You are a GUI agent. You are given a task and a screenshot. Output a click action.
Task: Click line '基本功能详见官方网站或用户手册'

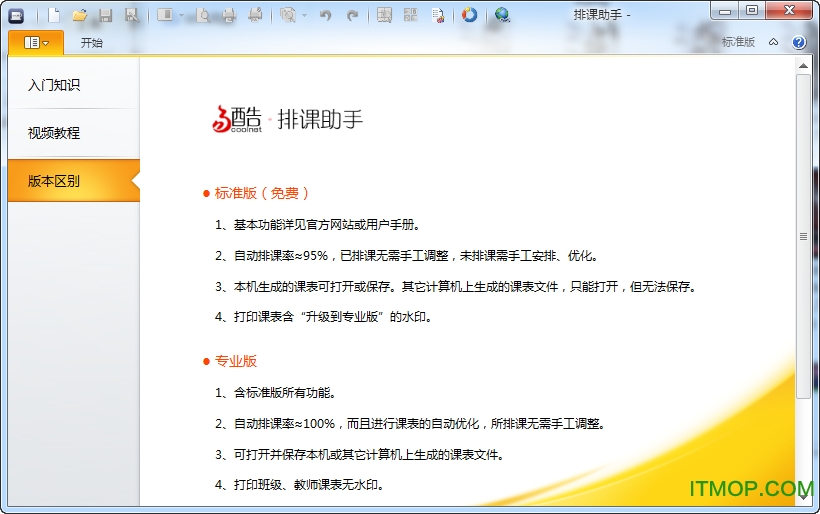click(x=318, y=225)
